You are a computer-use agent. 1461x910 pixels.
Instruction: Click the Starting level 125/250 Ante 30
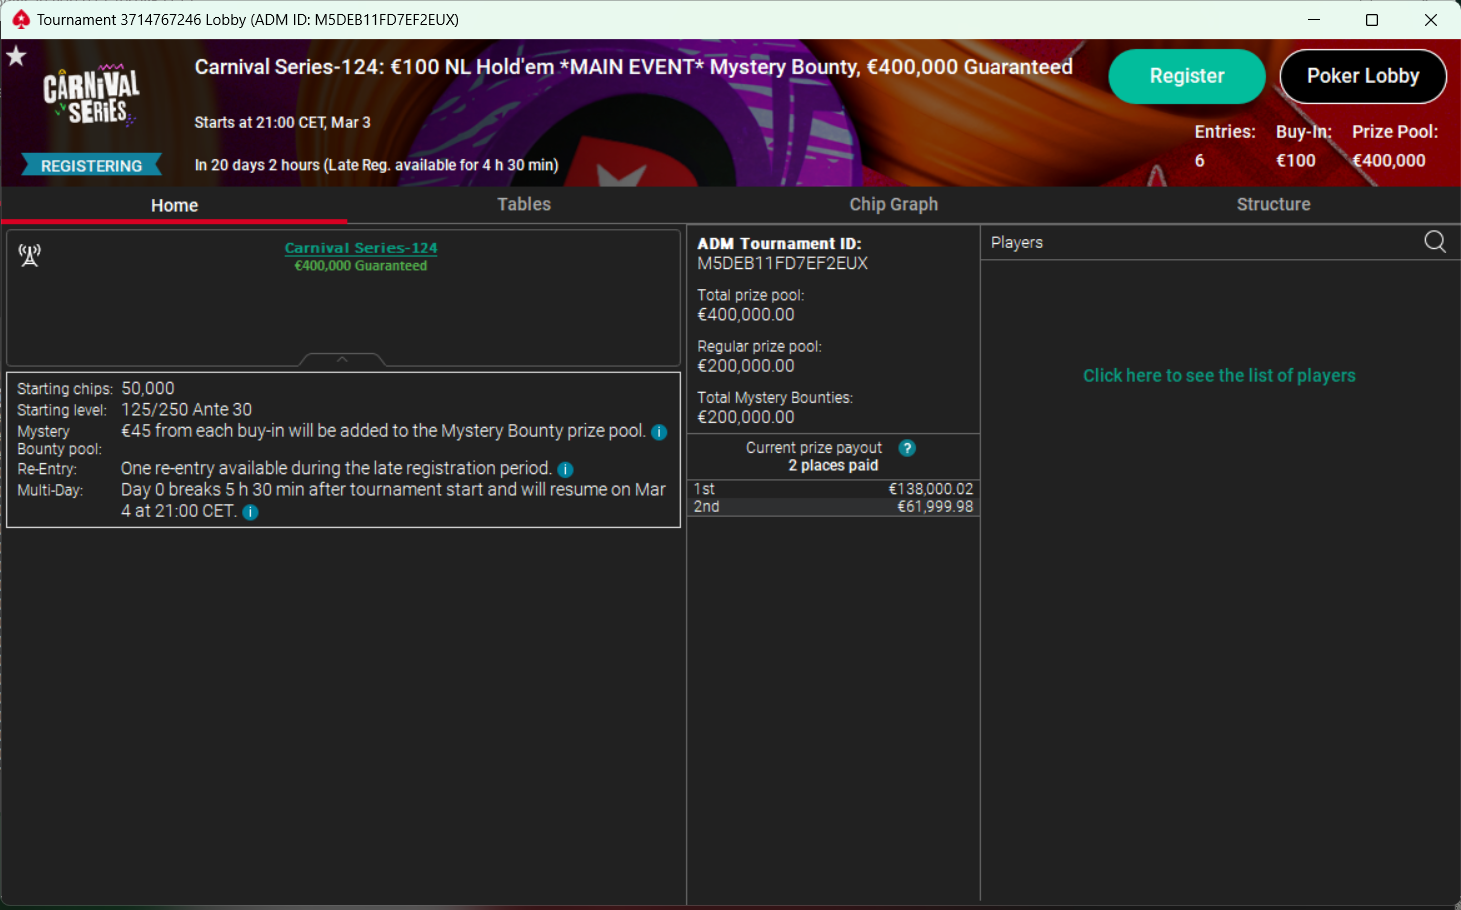pos(187,409)
